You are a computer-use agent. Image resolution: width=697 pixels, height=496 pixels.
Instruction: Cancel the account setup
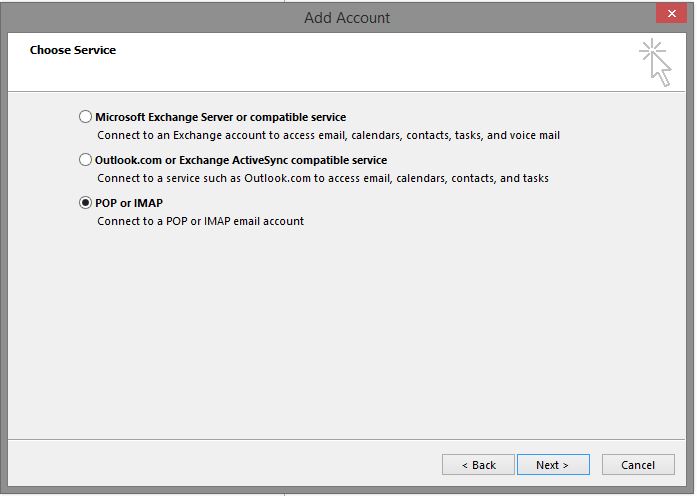tap(638, 465)
